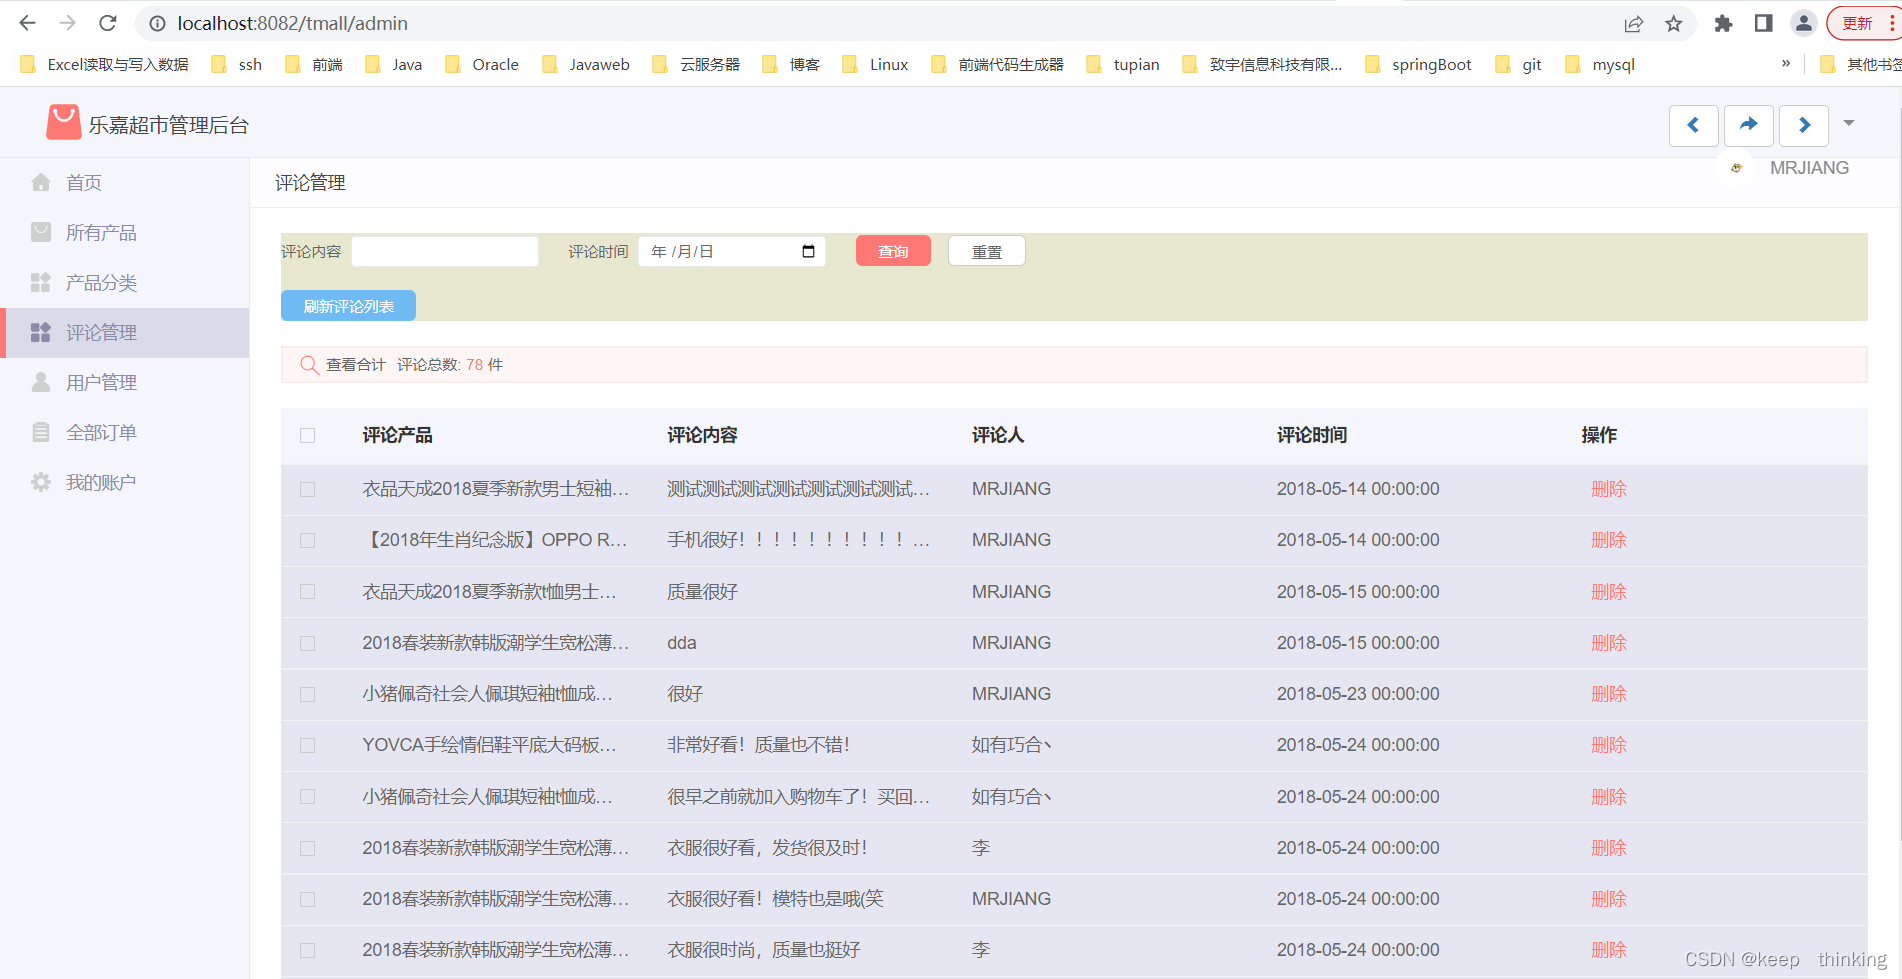Delete the comment 质量很好
Image resolution: width=1902 pixels, height=979 pixels.
click(1609, 591)
